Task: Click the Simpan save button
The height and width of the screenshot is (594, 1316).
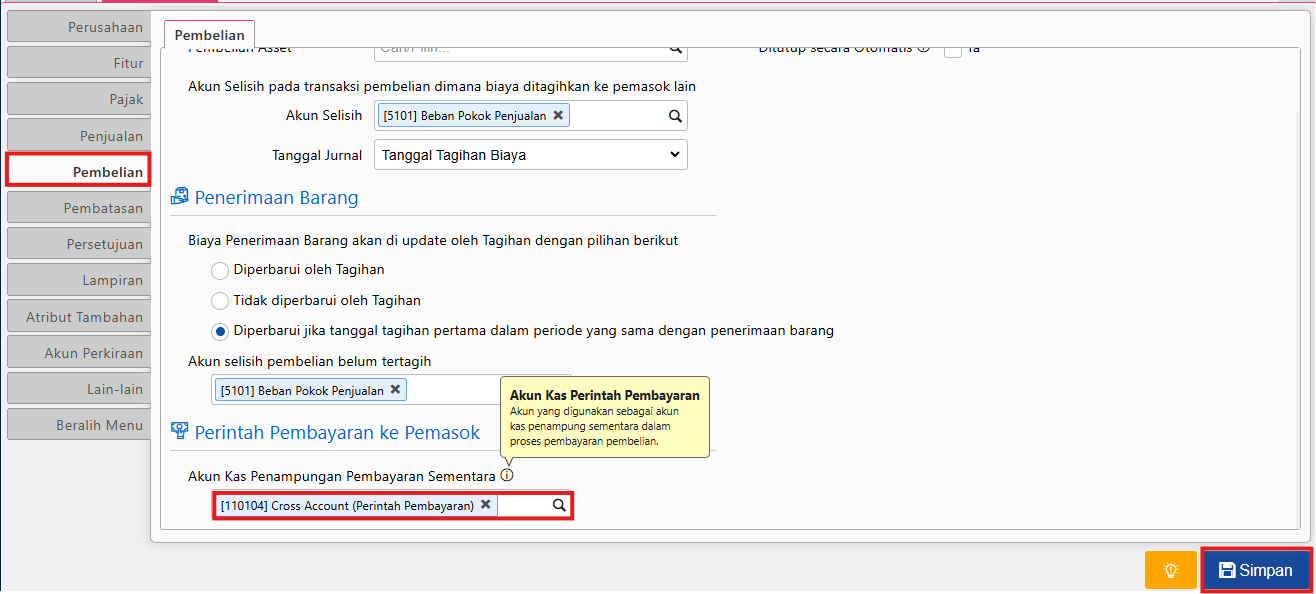Action: pos(1255,570)
